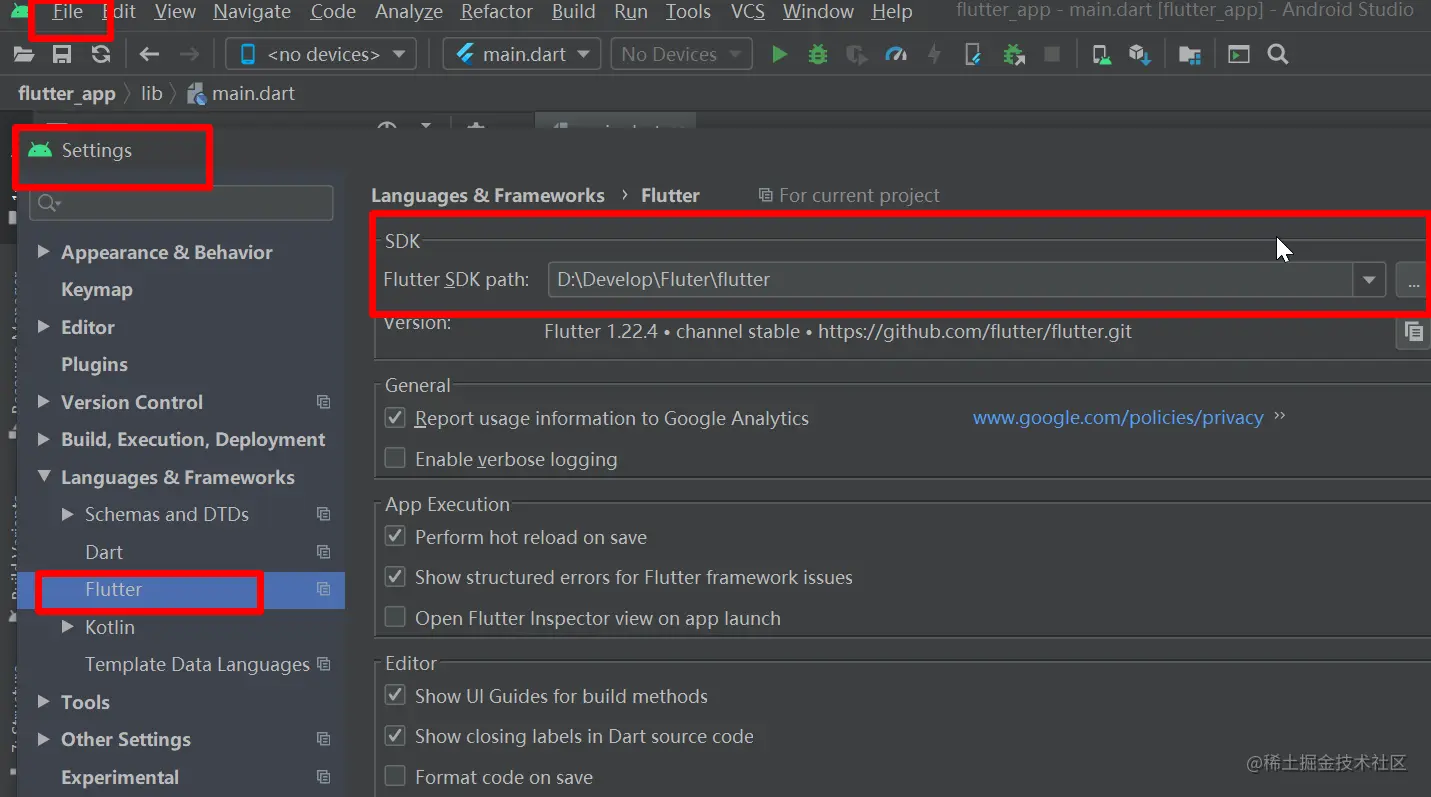1431x797 pixels.
Task: Copy Flutter version info icon
Action: [x=1413, y=332]
